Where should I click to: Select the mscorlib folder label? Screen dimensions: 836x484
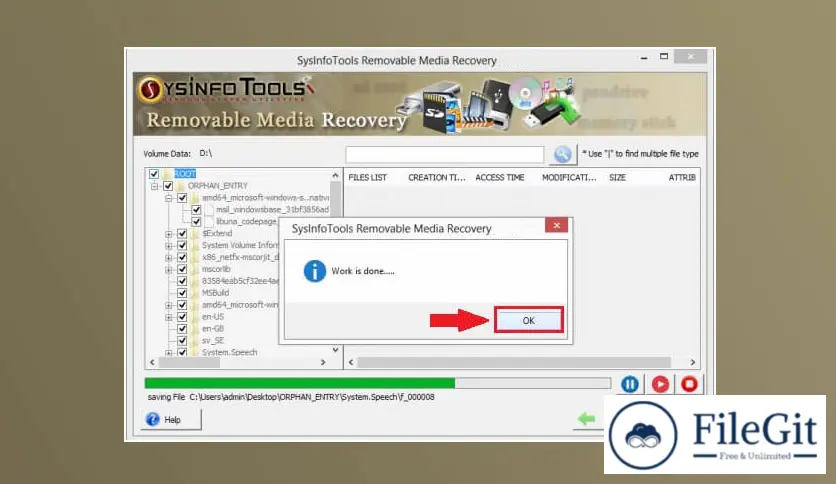[x=216, y=269]
